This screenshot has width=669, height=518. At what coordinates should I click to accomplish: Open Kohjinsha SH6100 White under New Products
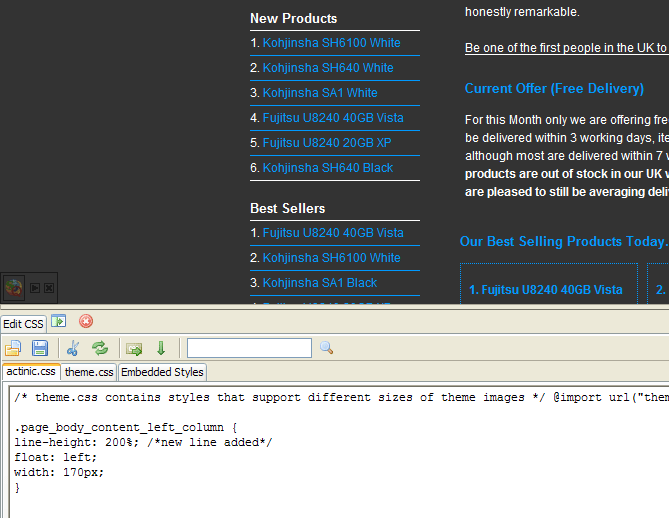click(331, 43)
